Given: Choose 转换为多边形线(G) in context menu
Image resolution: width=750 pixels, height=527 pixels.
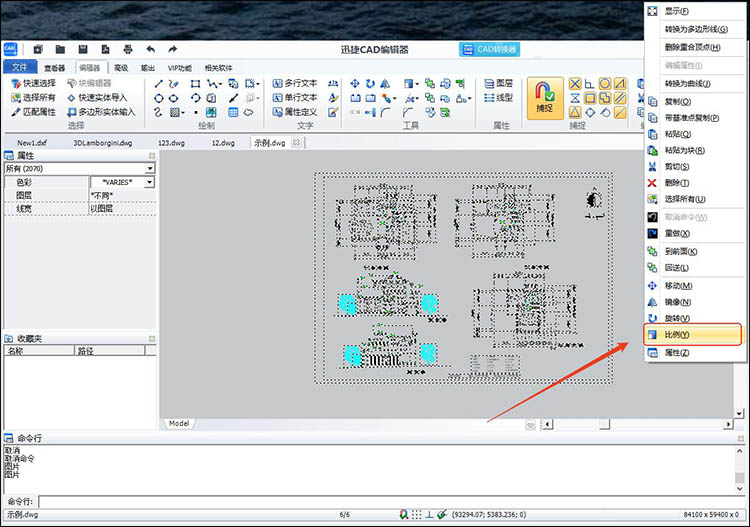Looking at the screenshot, I should coord(696,29).
